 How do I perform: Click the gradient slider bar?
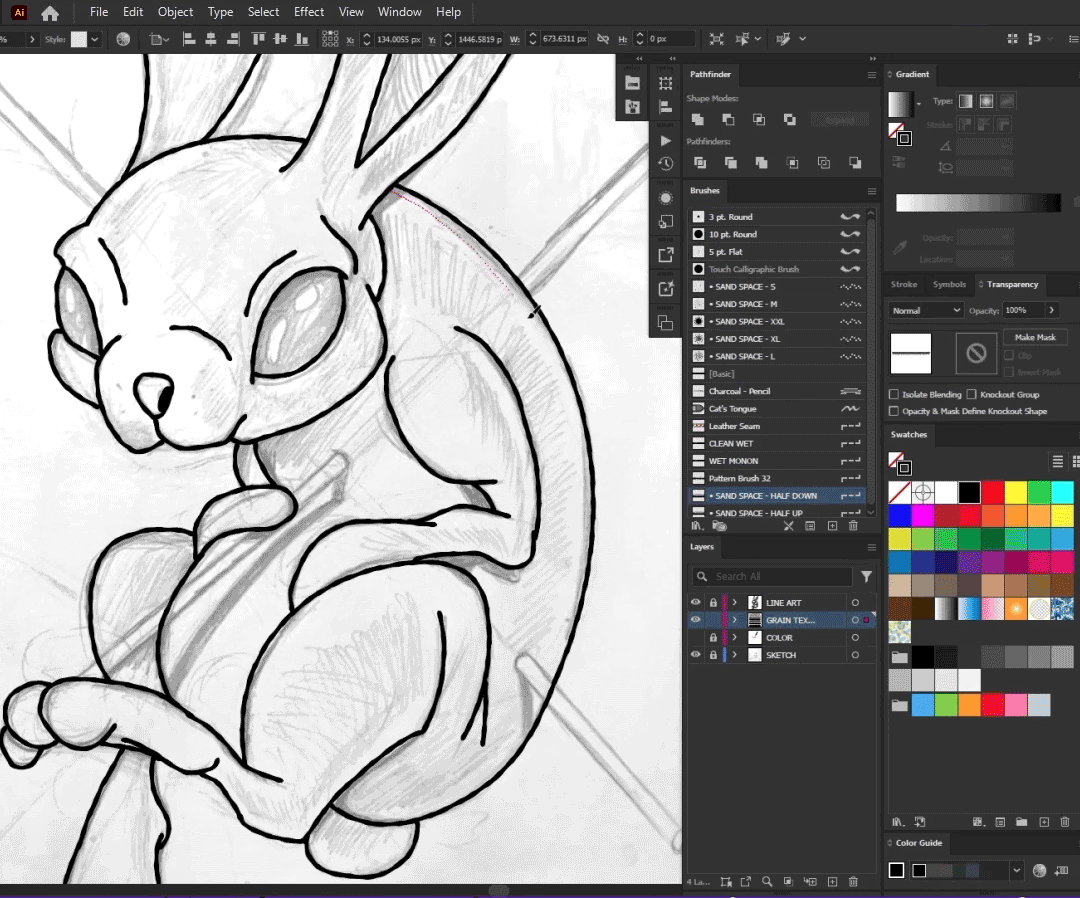[978, 202]
